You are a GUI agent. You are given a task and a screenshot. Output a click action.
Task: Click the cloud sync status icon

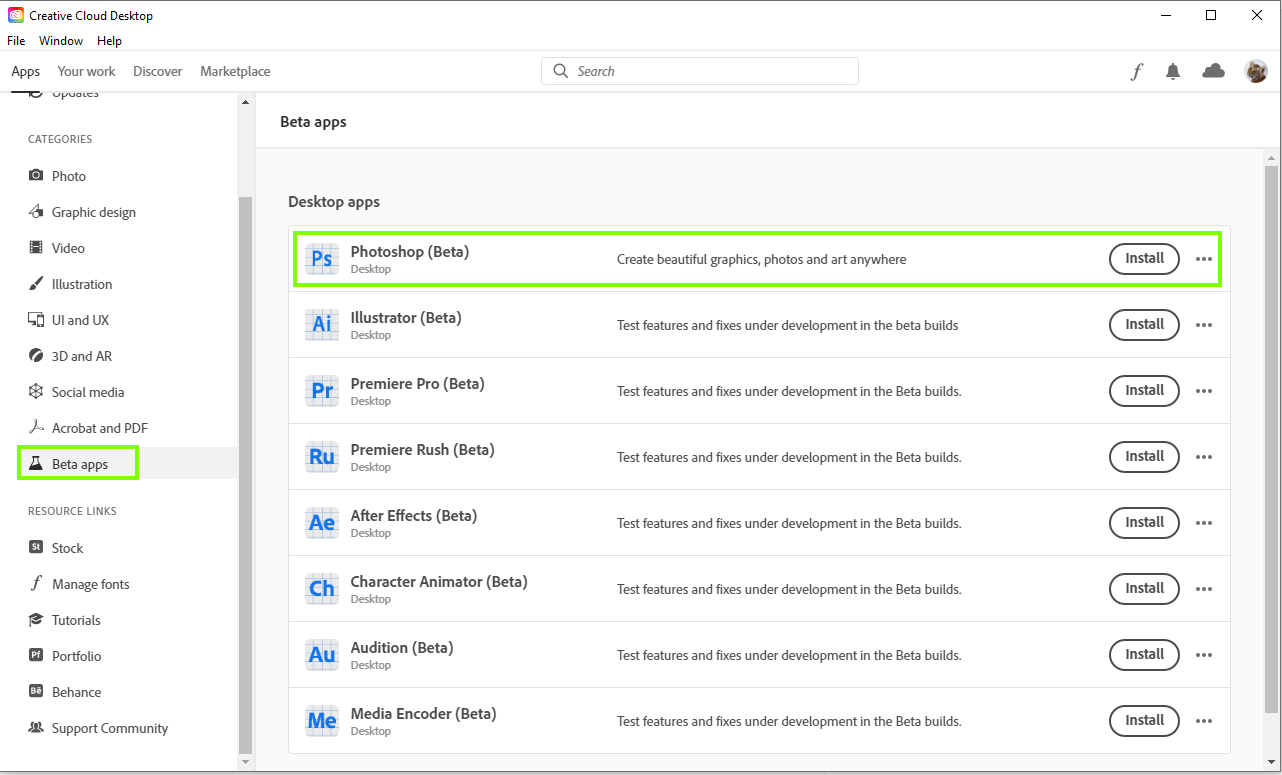1213,71
